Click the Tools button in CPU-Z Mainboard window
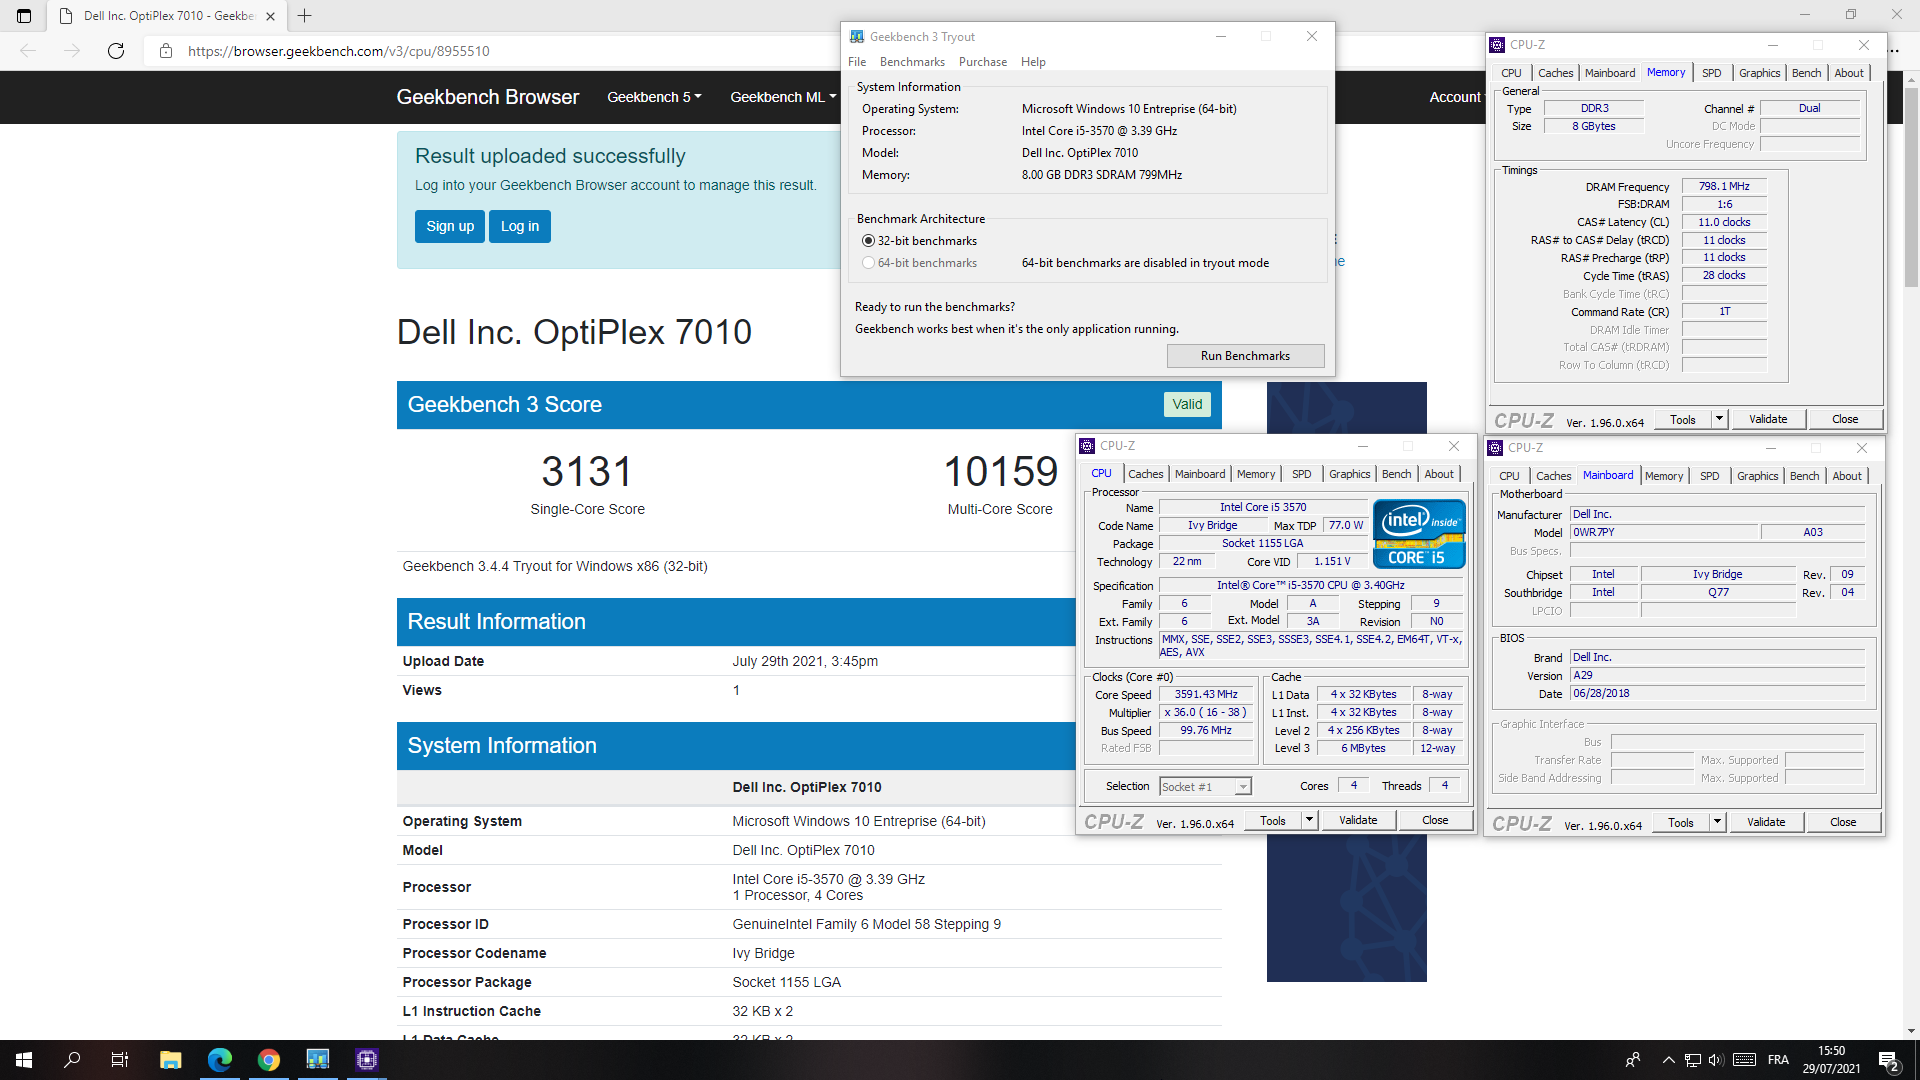 pyautogui.click(x=1681, y=822)
